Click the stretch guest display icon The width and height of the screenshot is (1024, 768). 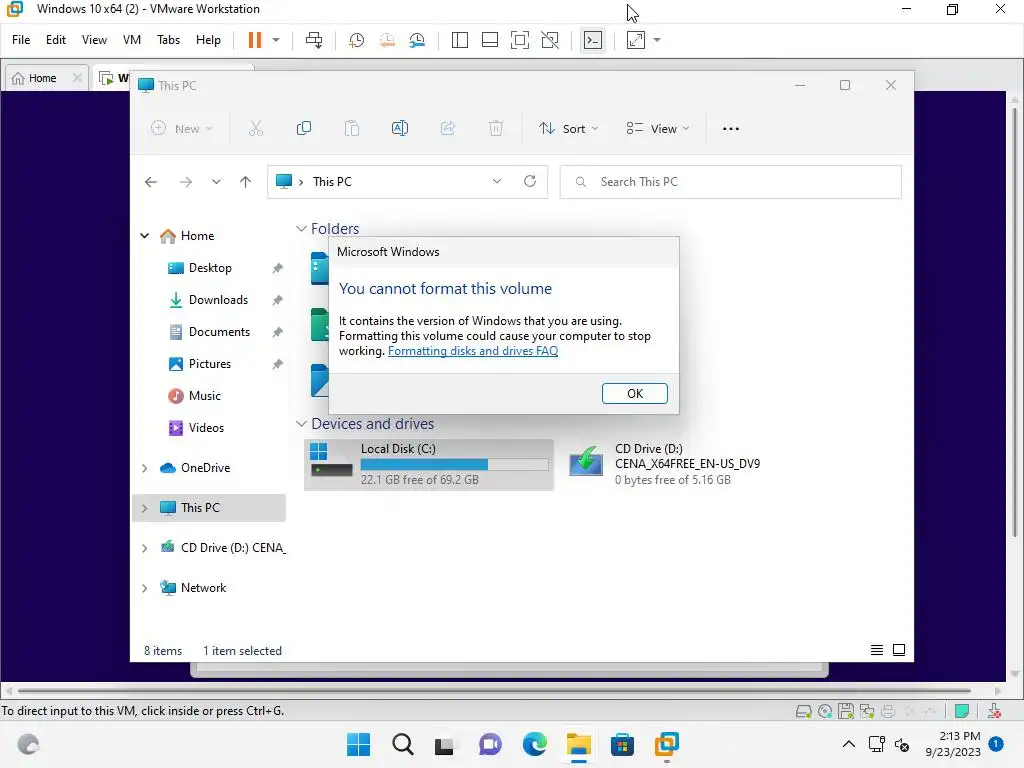[x=636, y=40]
